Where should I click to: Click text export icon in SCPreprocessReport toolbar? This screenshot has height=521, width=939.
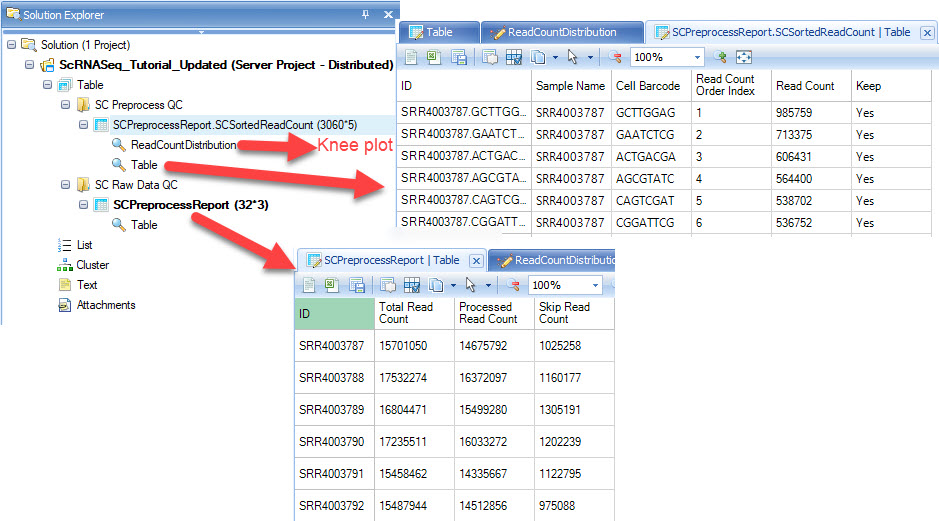tap(309, 285)
